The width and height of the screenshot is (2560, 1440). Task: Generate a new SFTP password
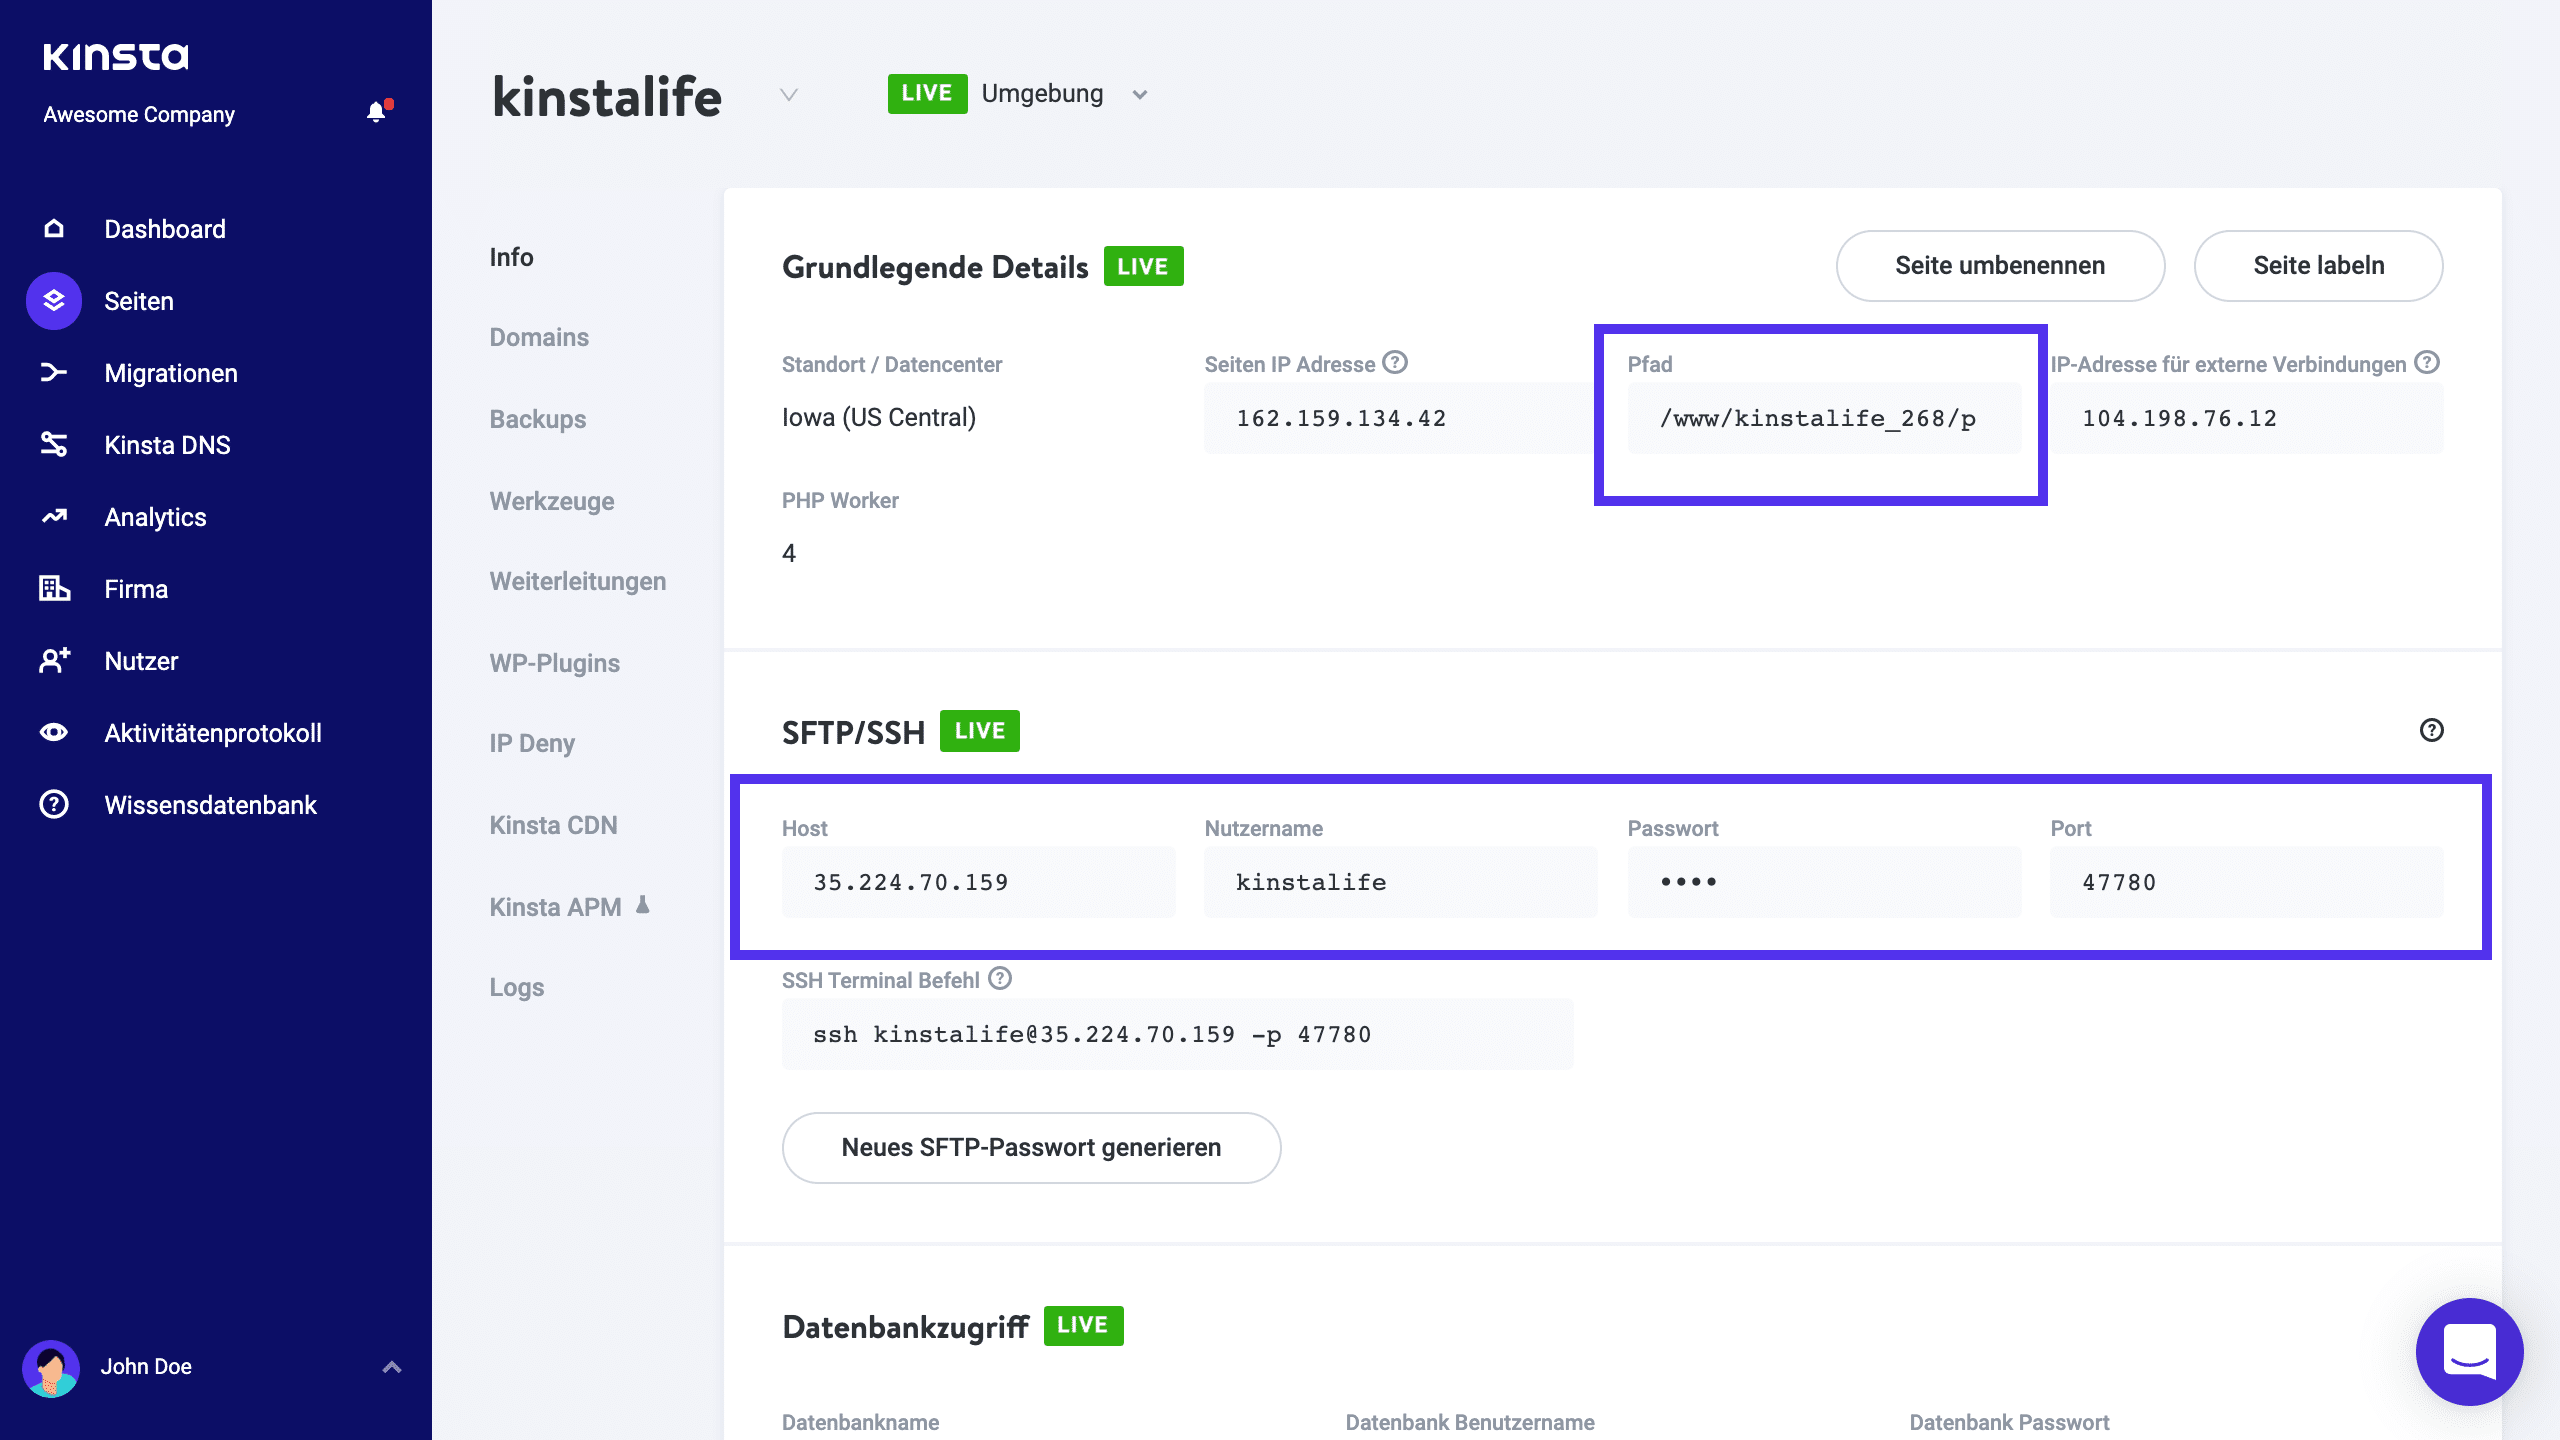pyautogui.click(x=1031, y=1147)
